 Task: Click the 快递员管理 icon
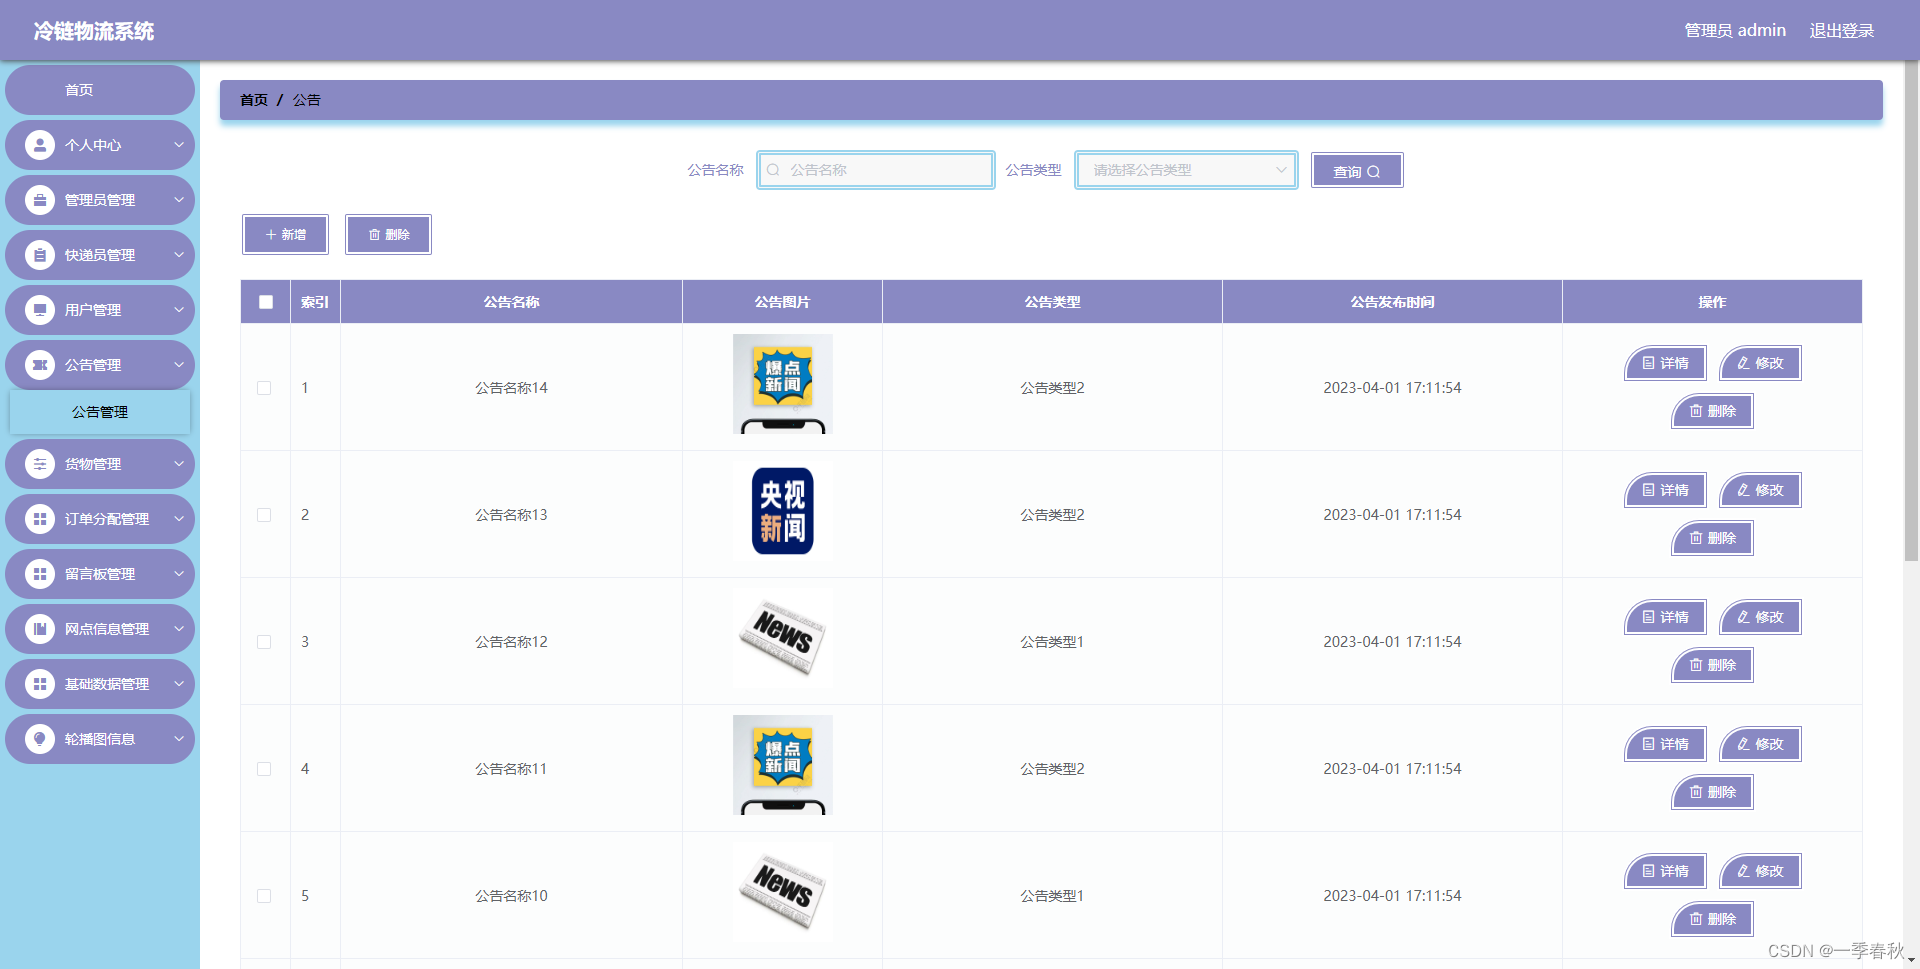tap(40, 255)
